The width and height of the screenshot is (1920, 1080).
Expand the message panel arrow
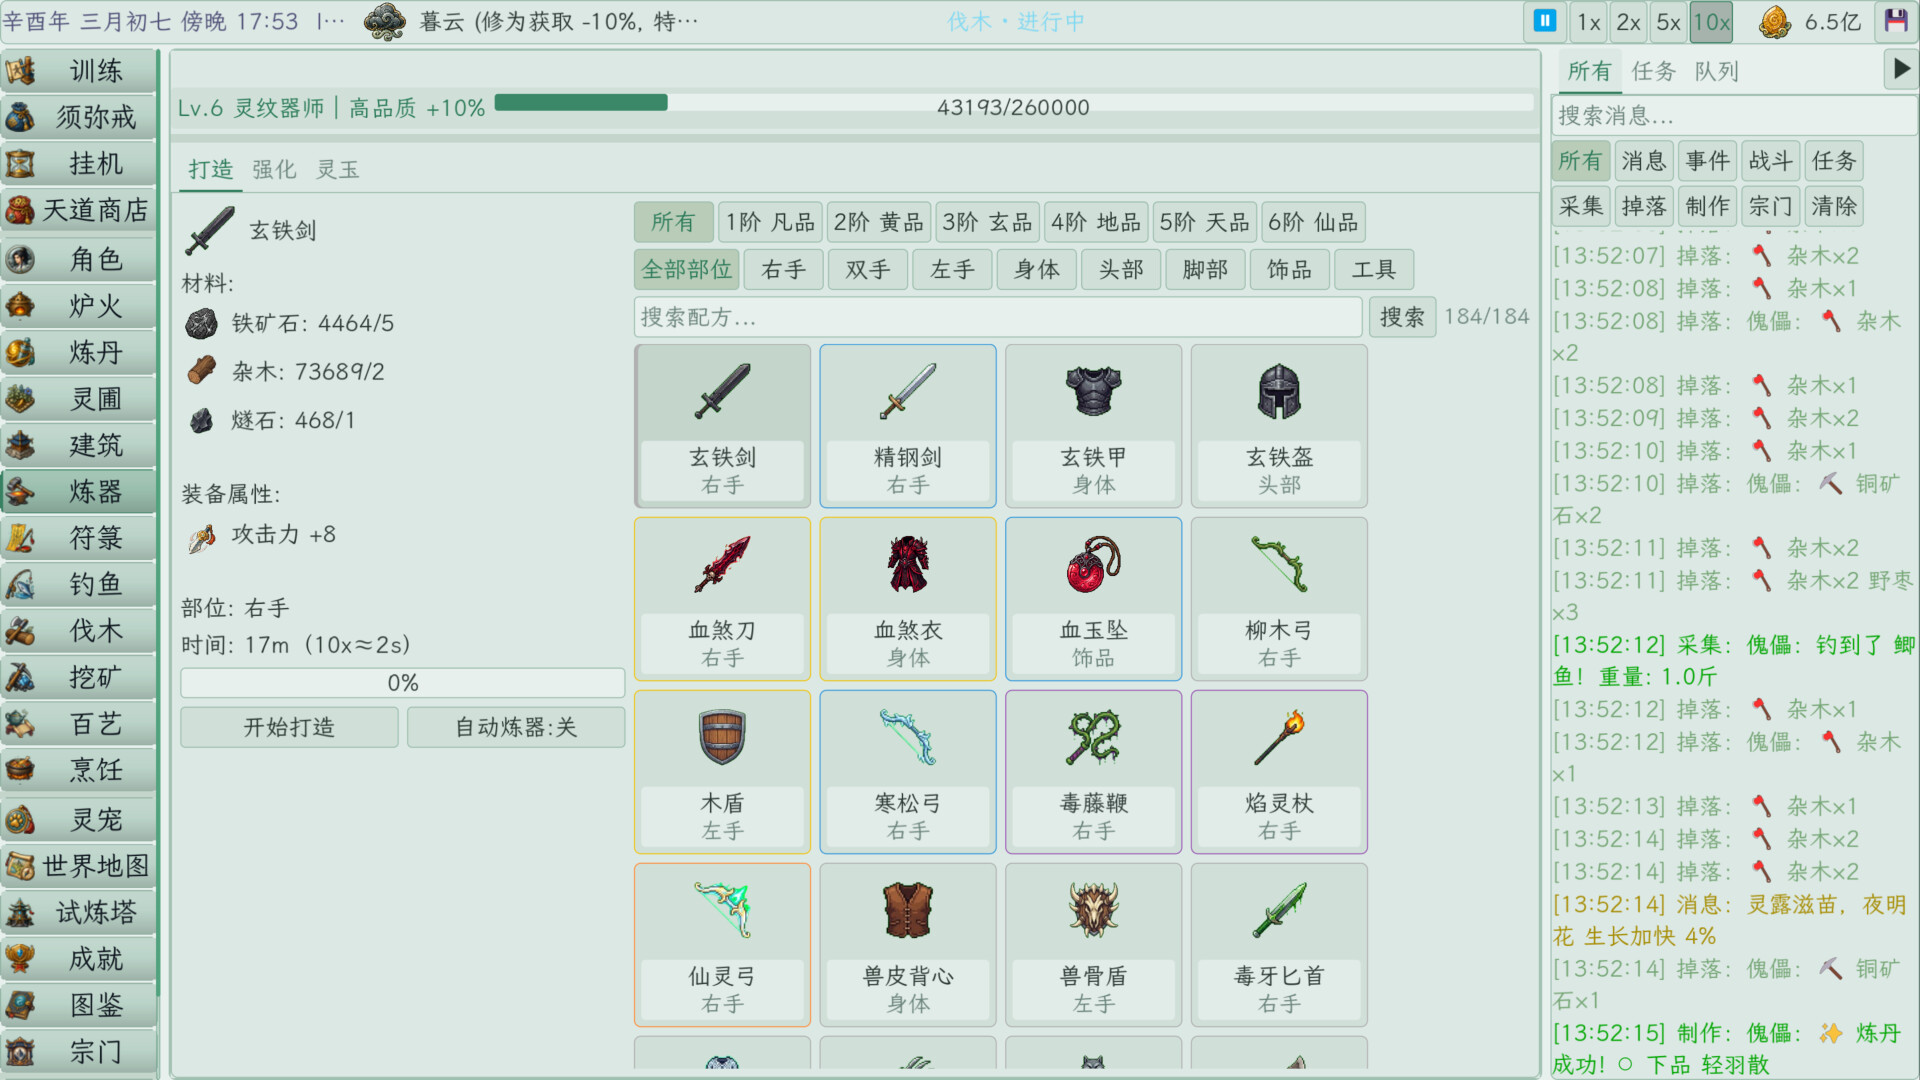[1901, 70]
